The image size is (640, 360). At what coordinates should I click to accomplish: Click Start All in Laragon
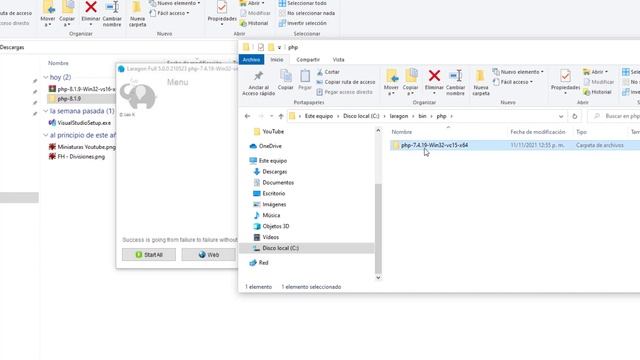coord(149,255)
